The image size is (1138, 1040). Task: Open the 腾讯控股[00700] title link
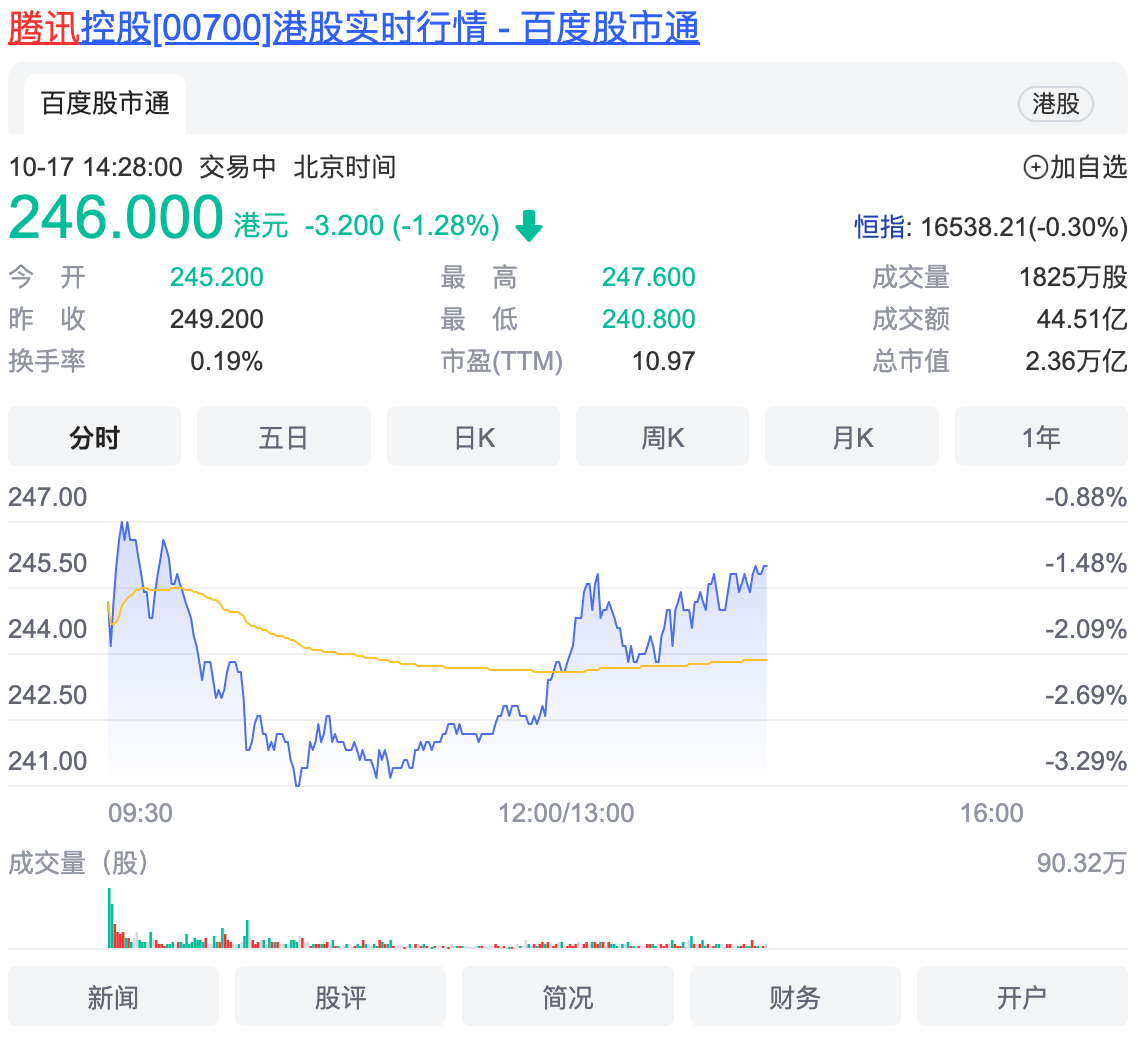(354, 28)
